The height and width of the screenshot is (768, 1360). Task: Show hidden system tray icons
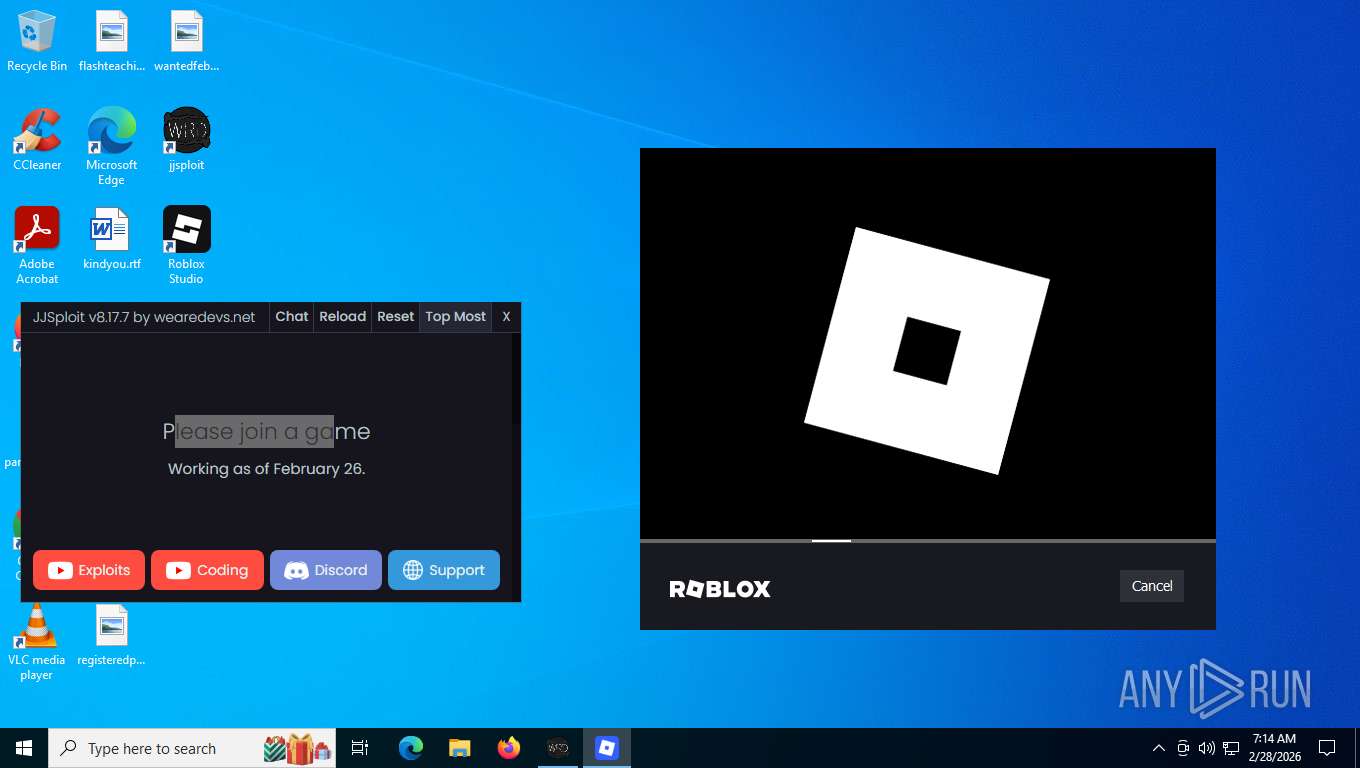(1159, 748)
